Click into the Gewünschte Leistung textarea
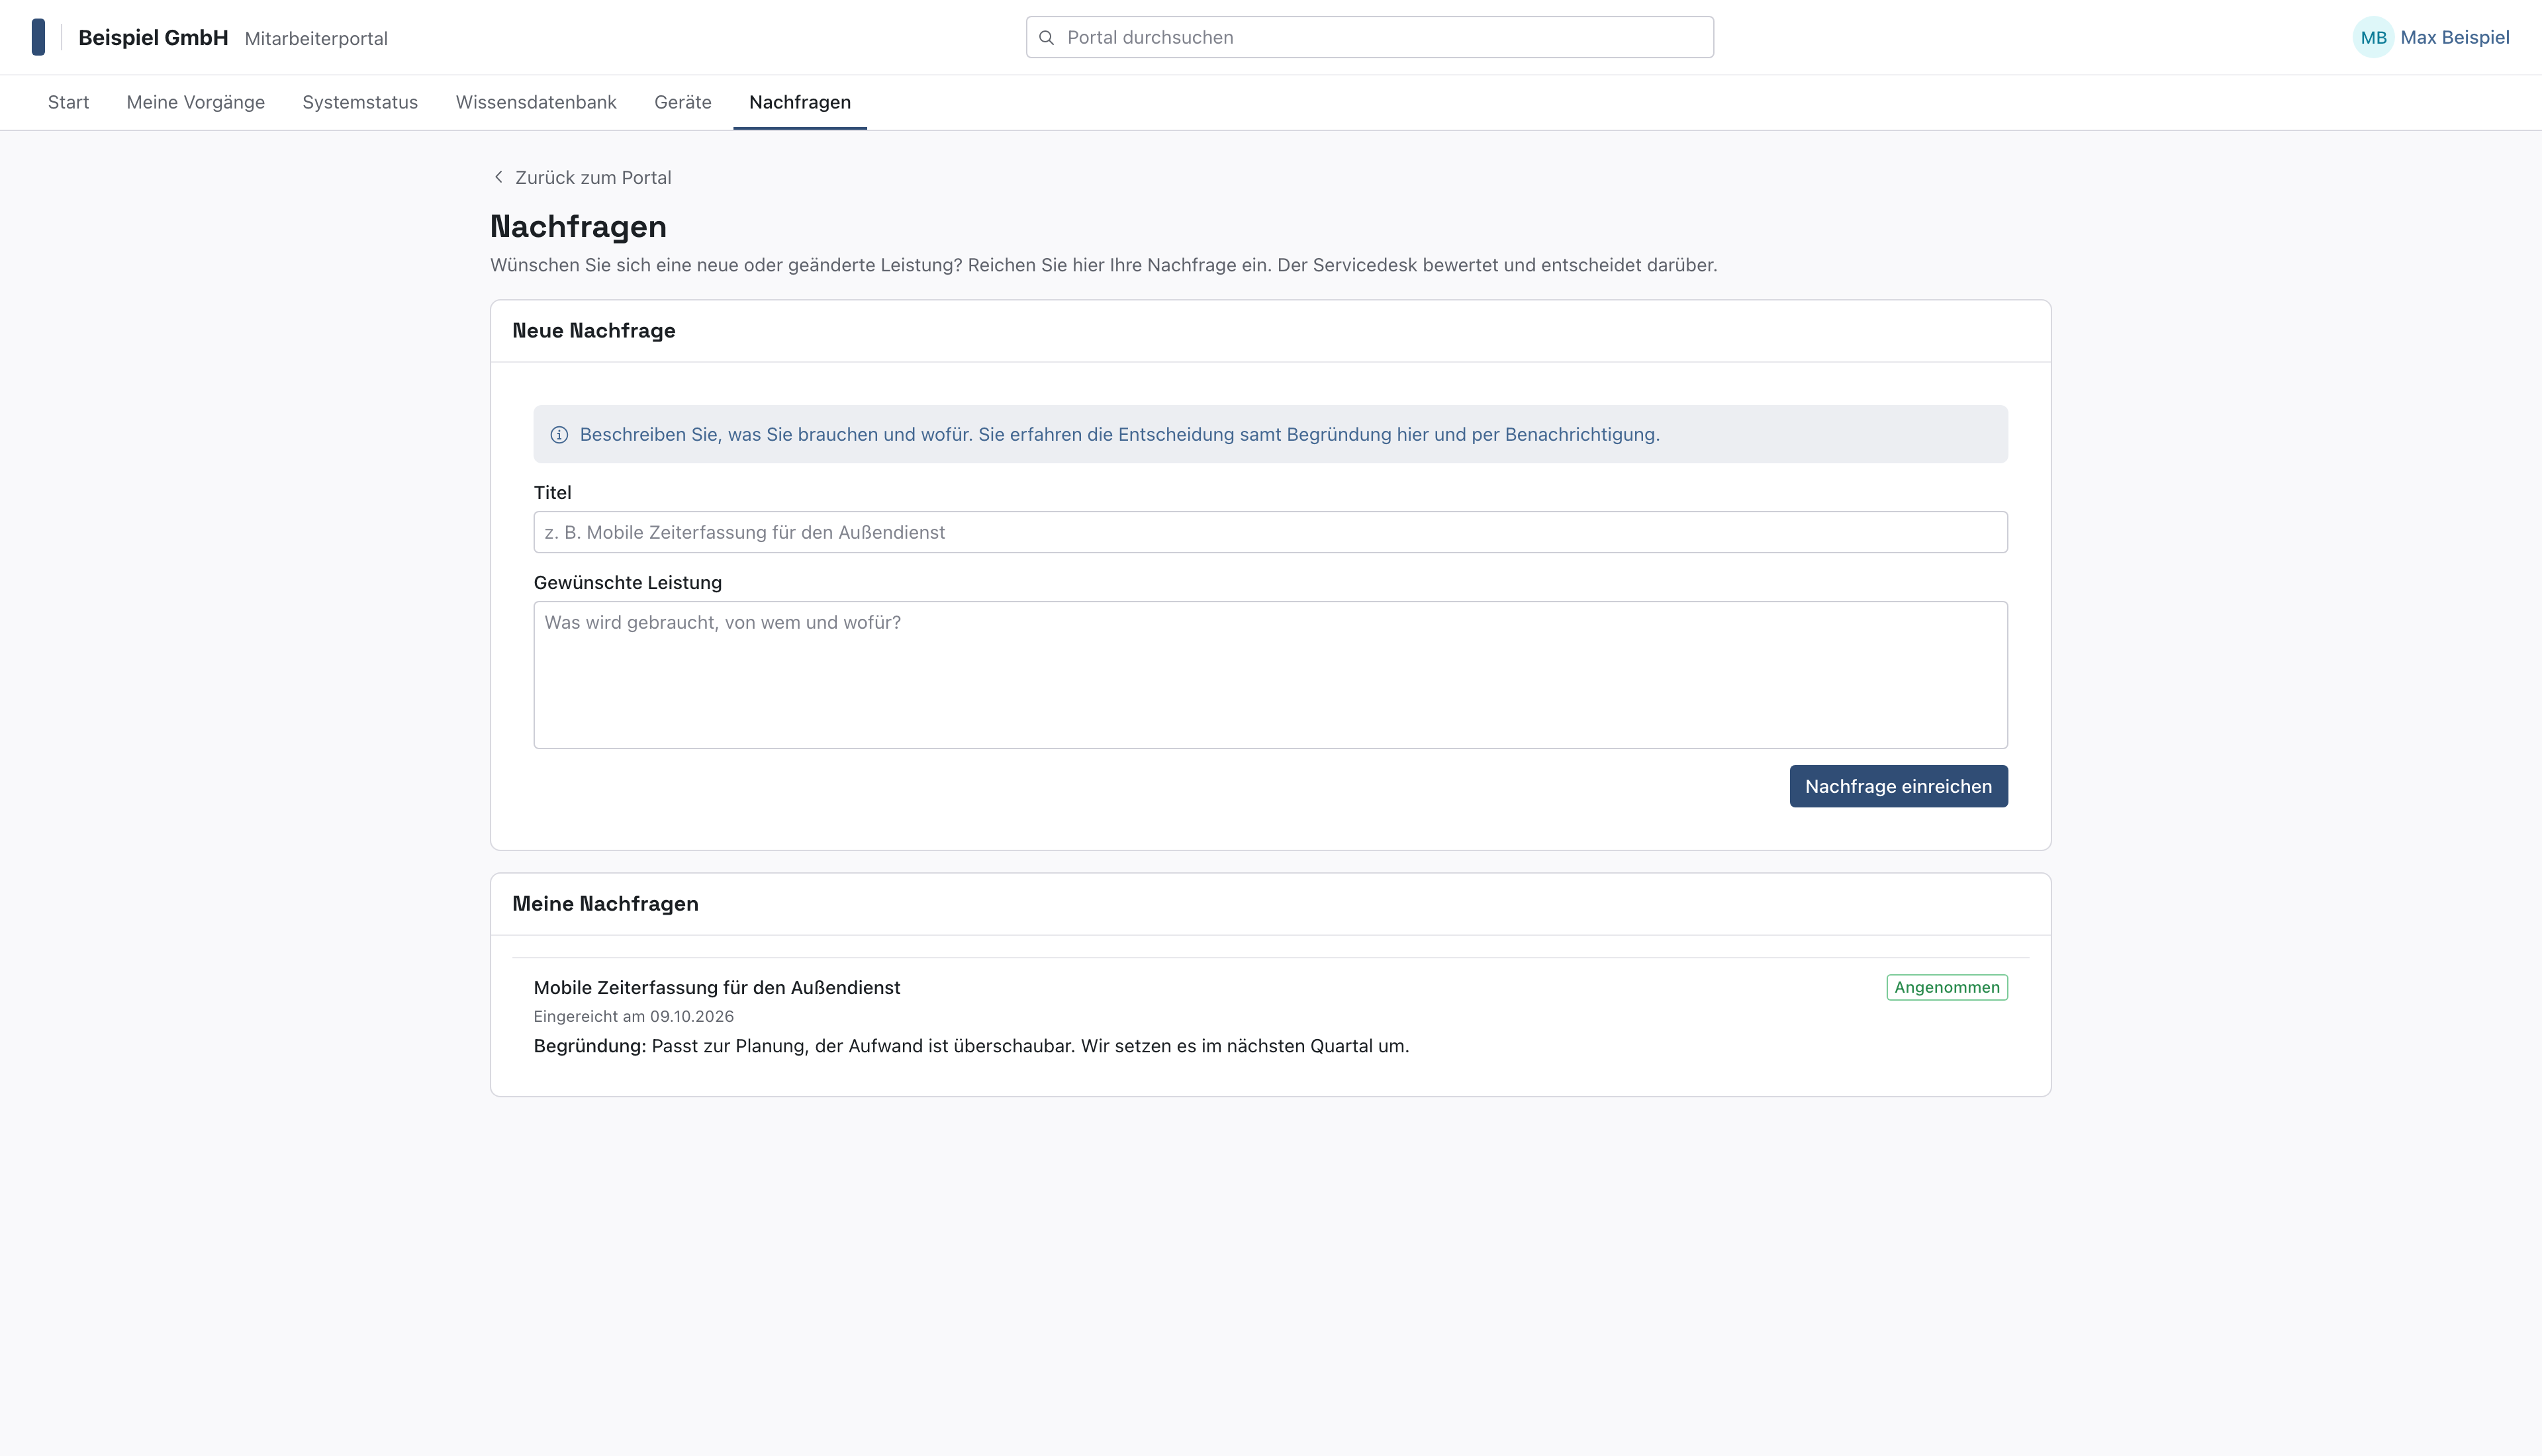The image size is (2542, 1456). pyautogui.click(x=1270, y=675)
